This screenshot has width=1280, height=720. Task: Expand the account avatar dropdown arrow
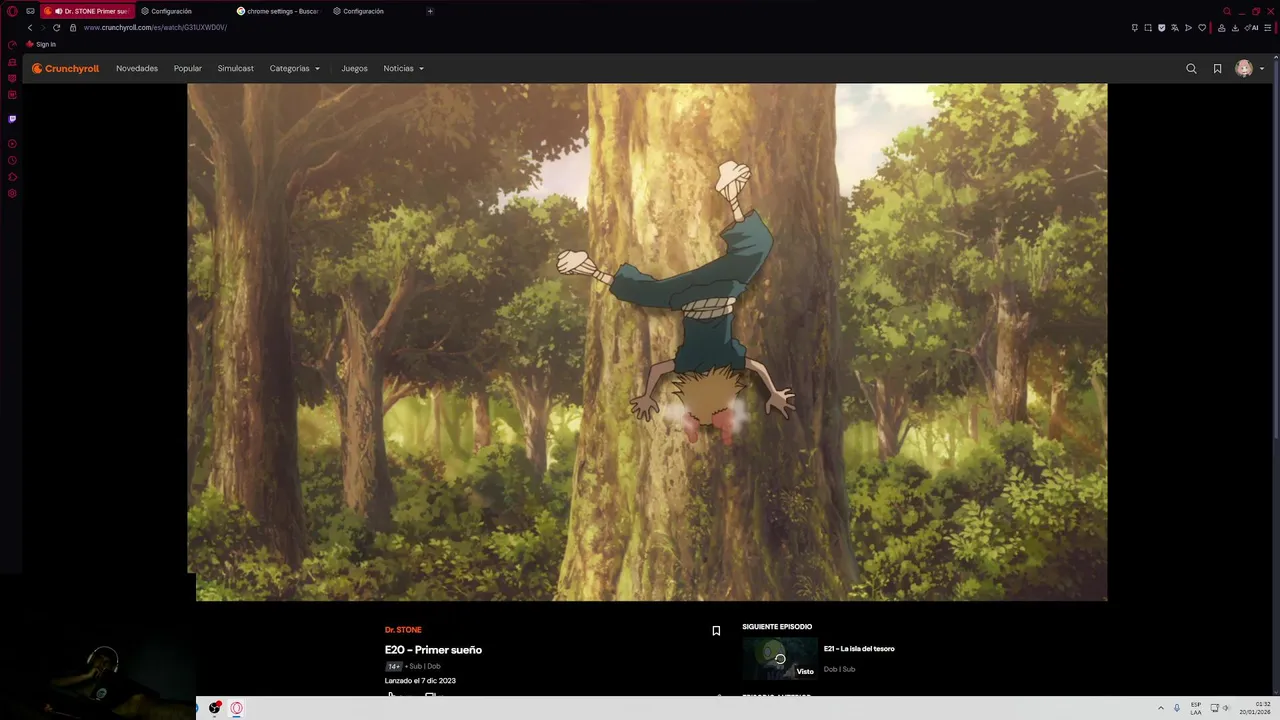coord(1262,69)
